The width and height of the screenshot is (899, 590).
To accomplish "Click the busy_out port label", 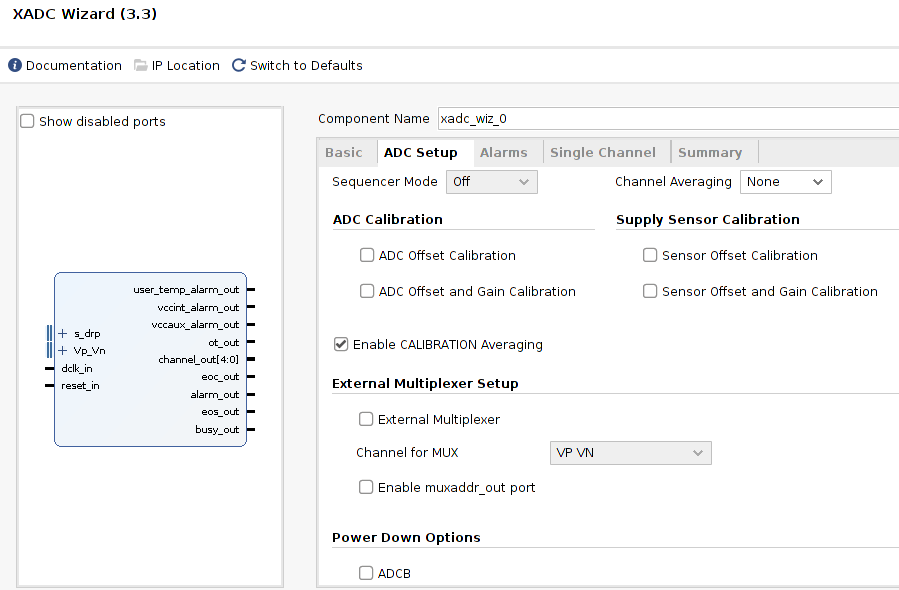I will point(217,429).
